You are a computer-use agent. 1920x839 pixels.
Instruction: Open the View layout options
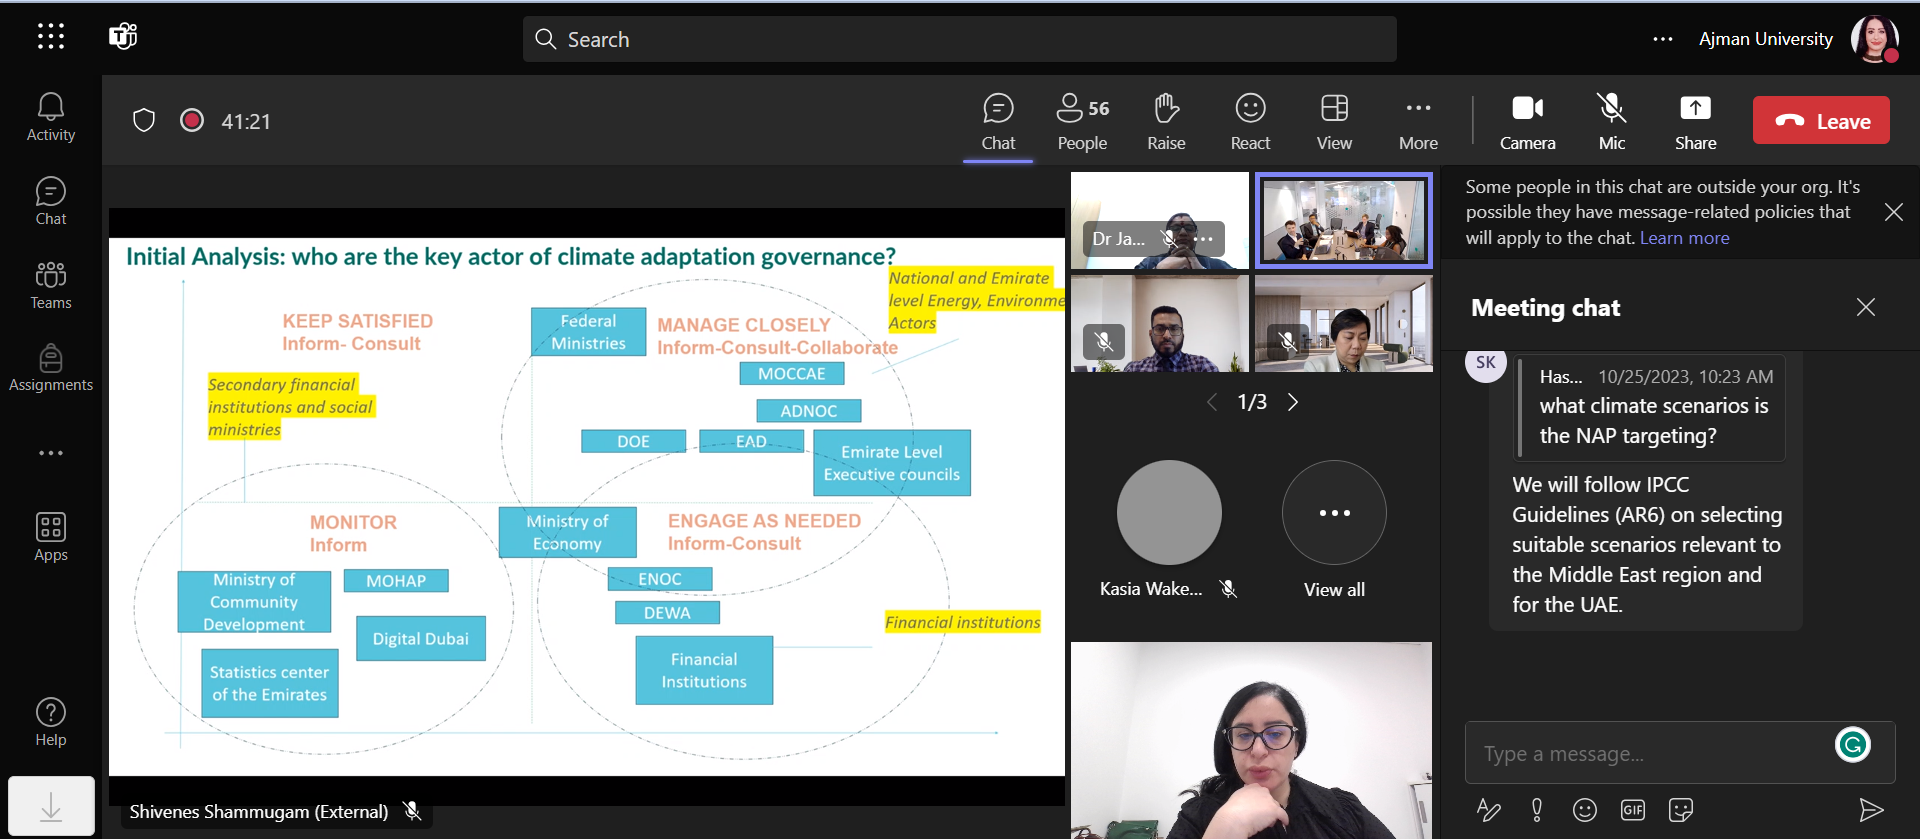pos(1334,121)
